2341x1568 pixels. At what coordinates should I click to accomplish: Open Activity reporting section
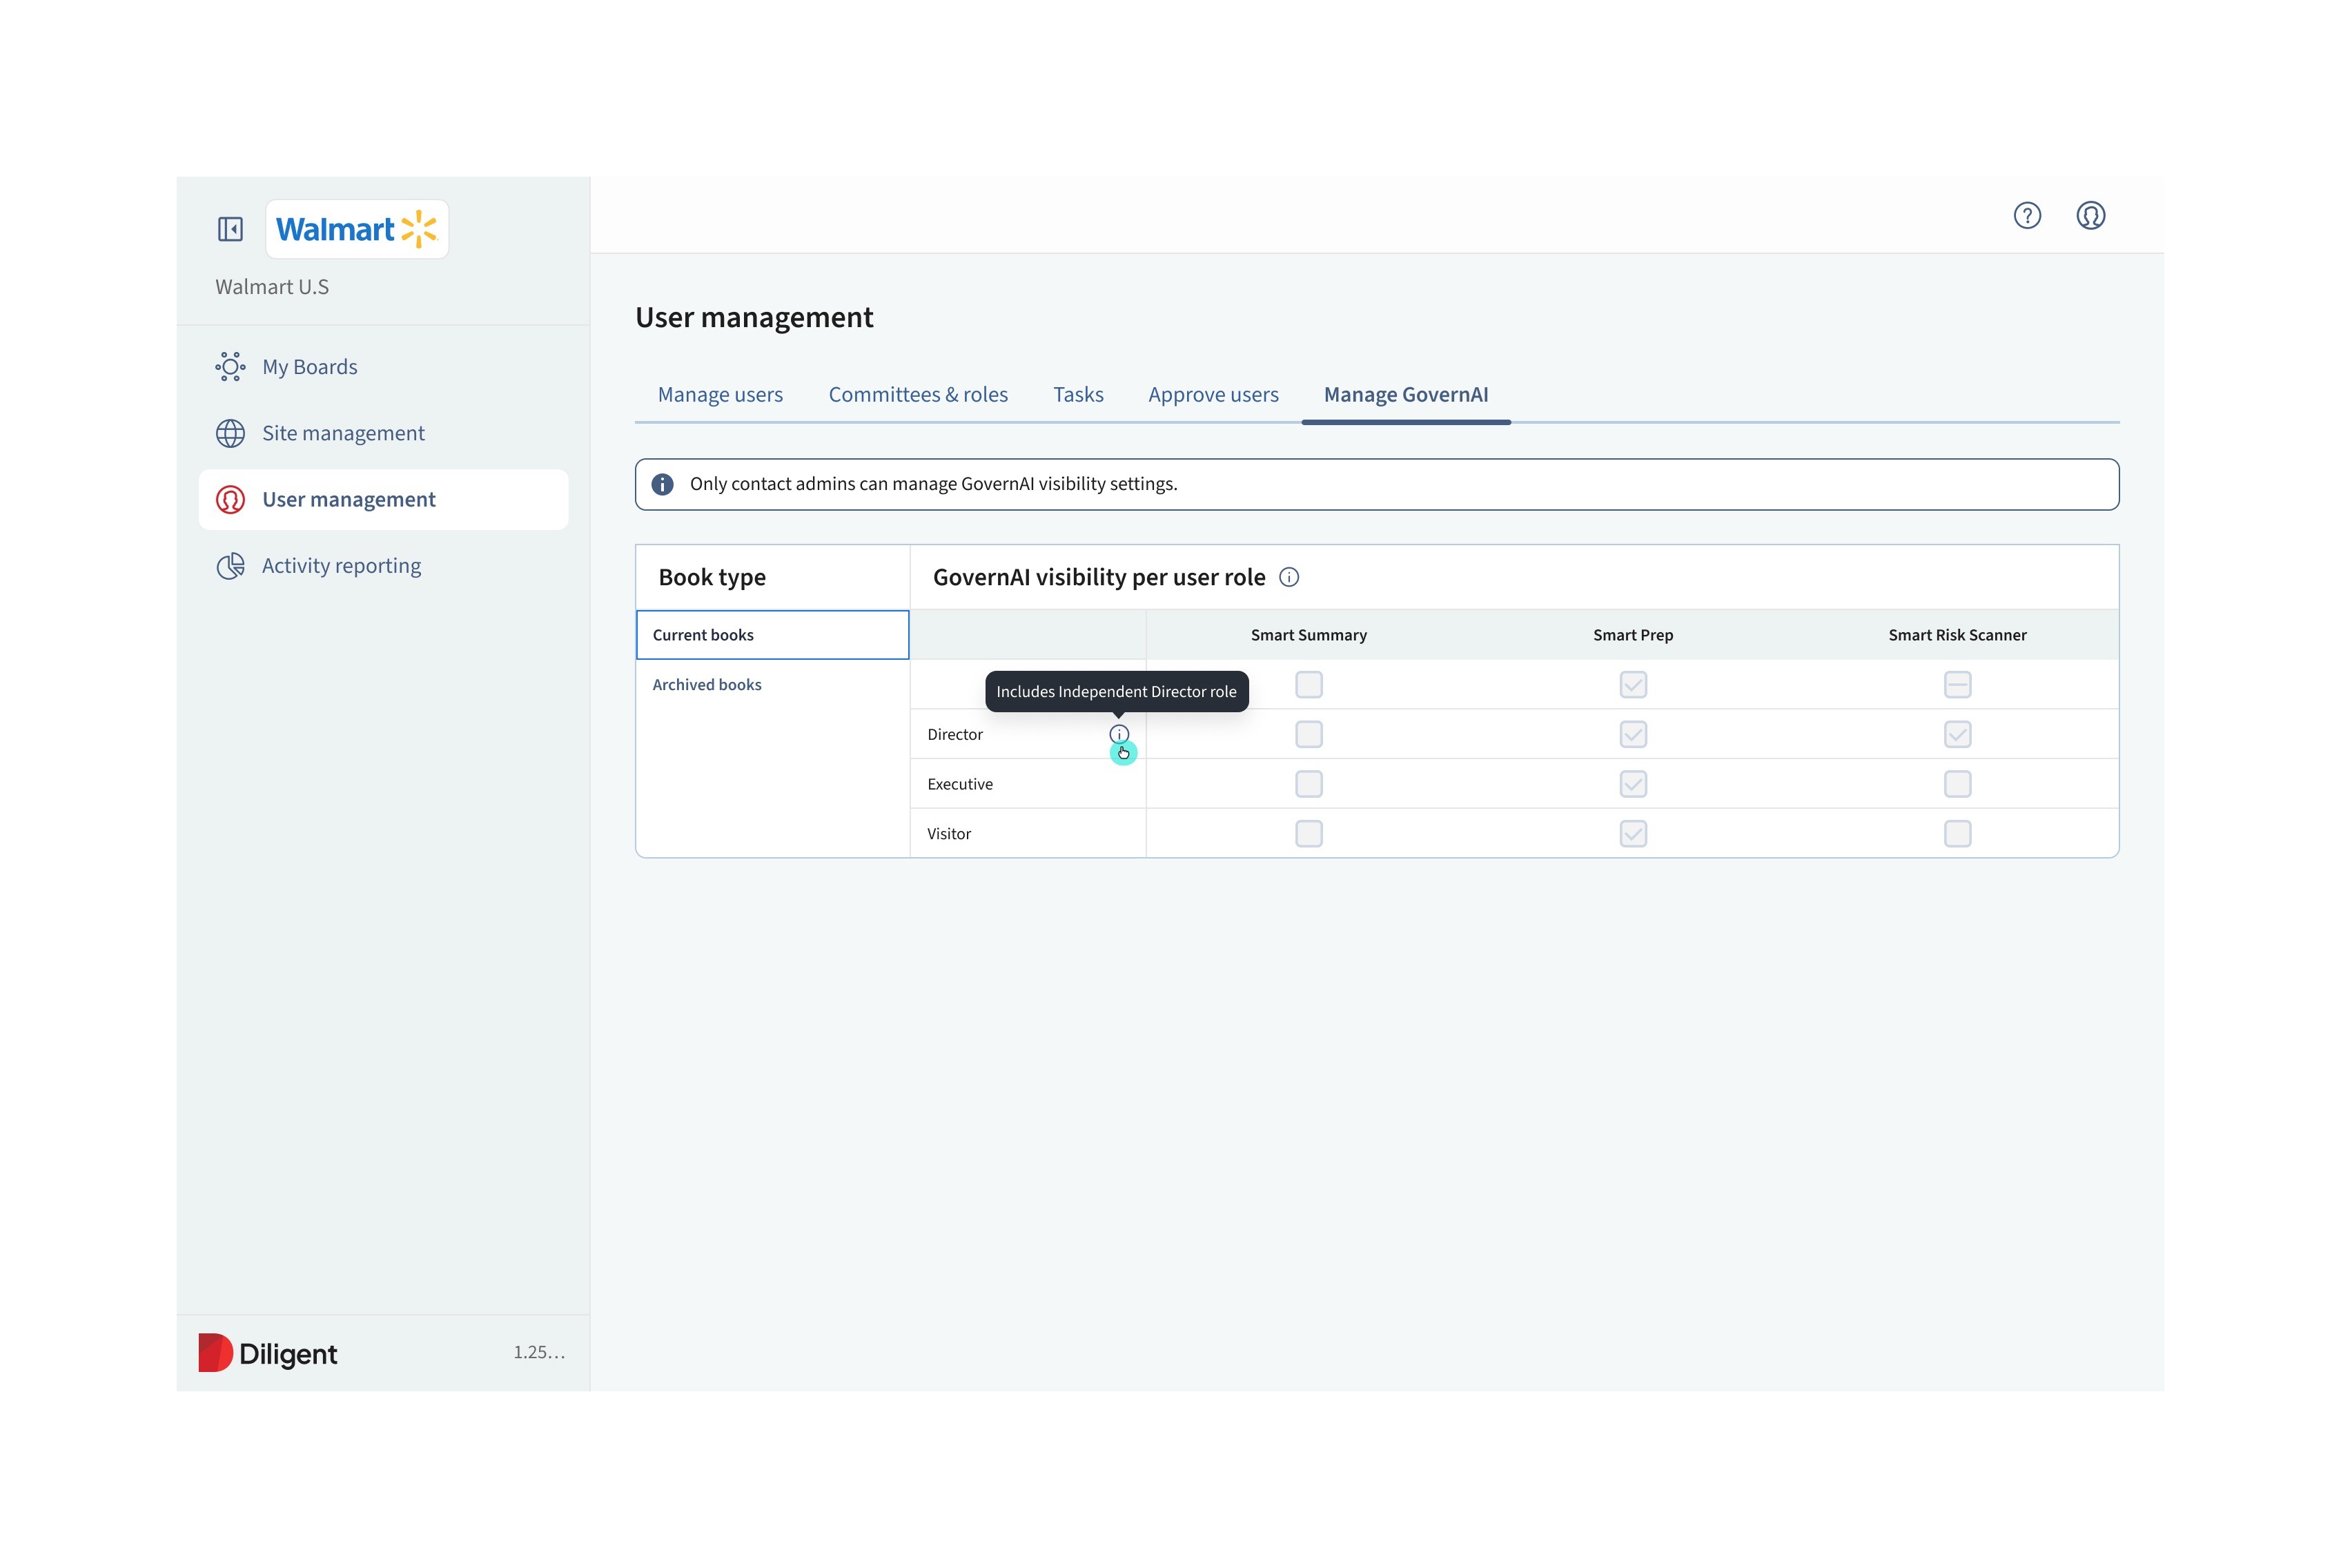point(340,566)
